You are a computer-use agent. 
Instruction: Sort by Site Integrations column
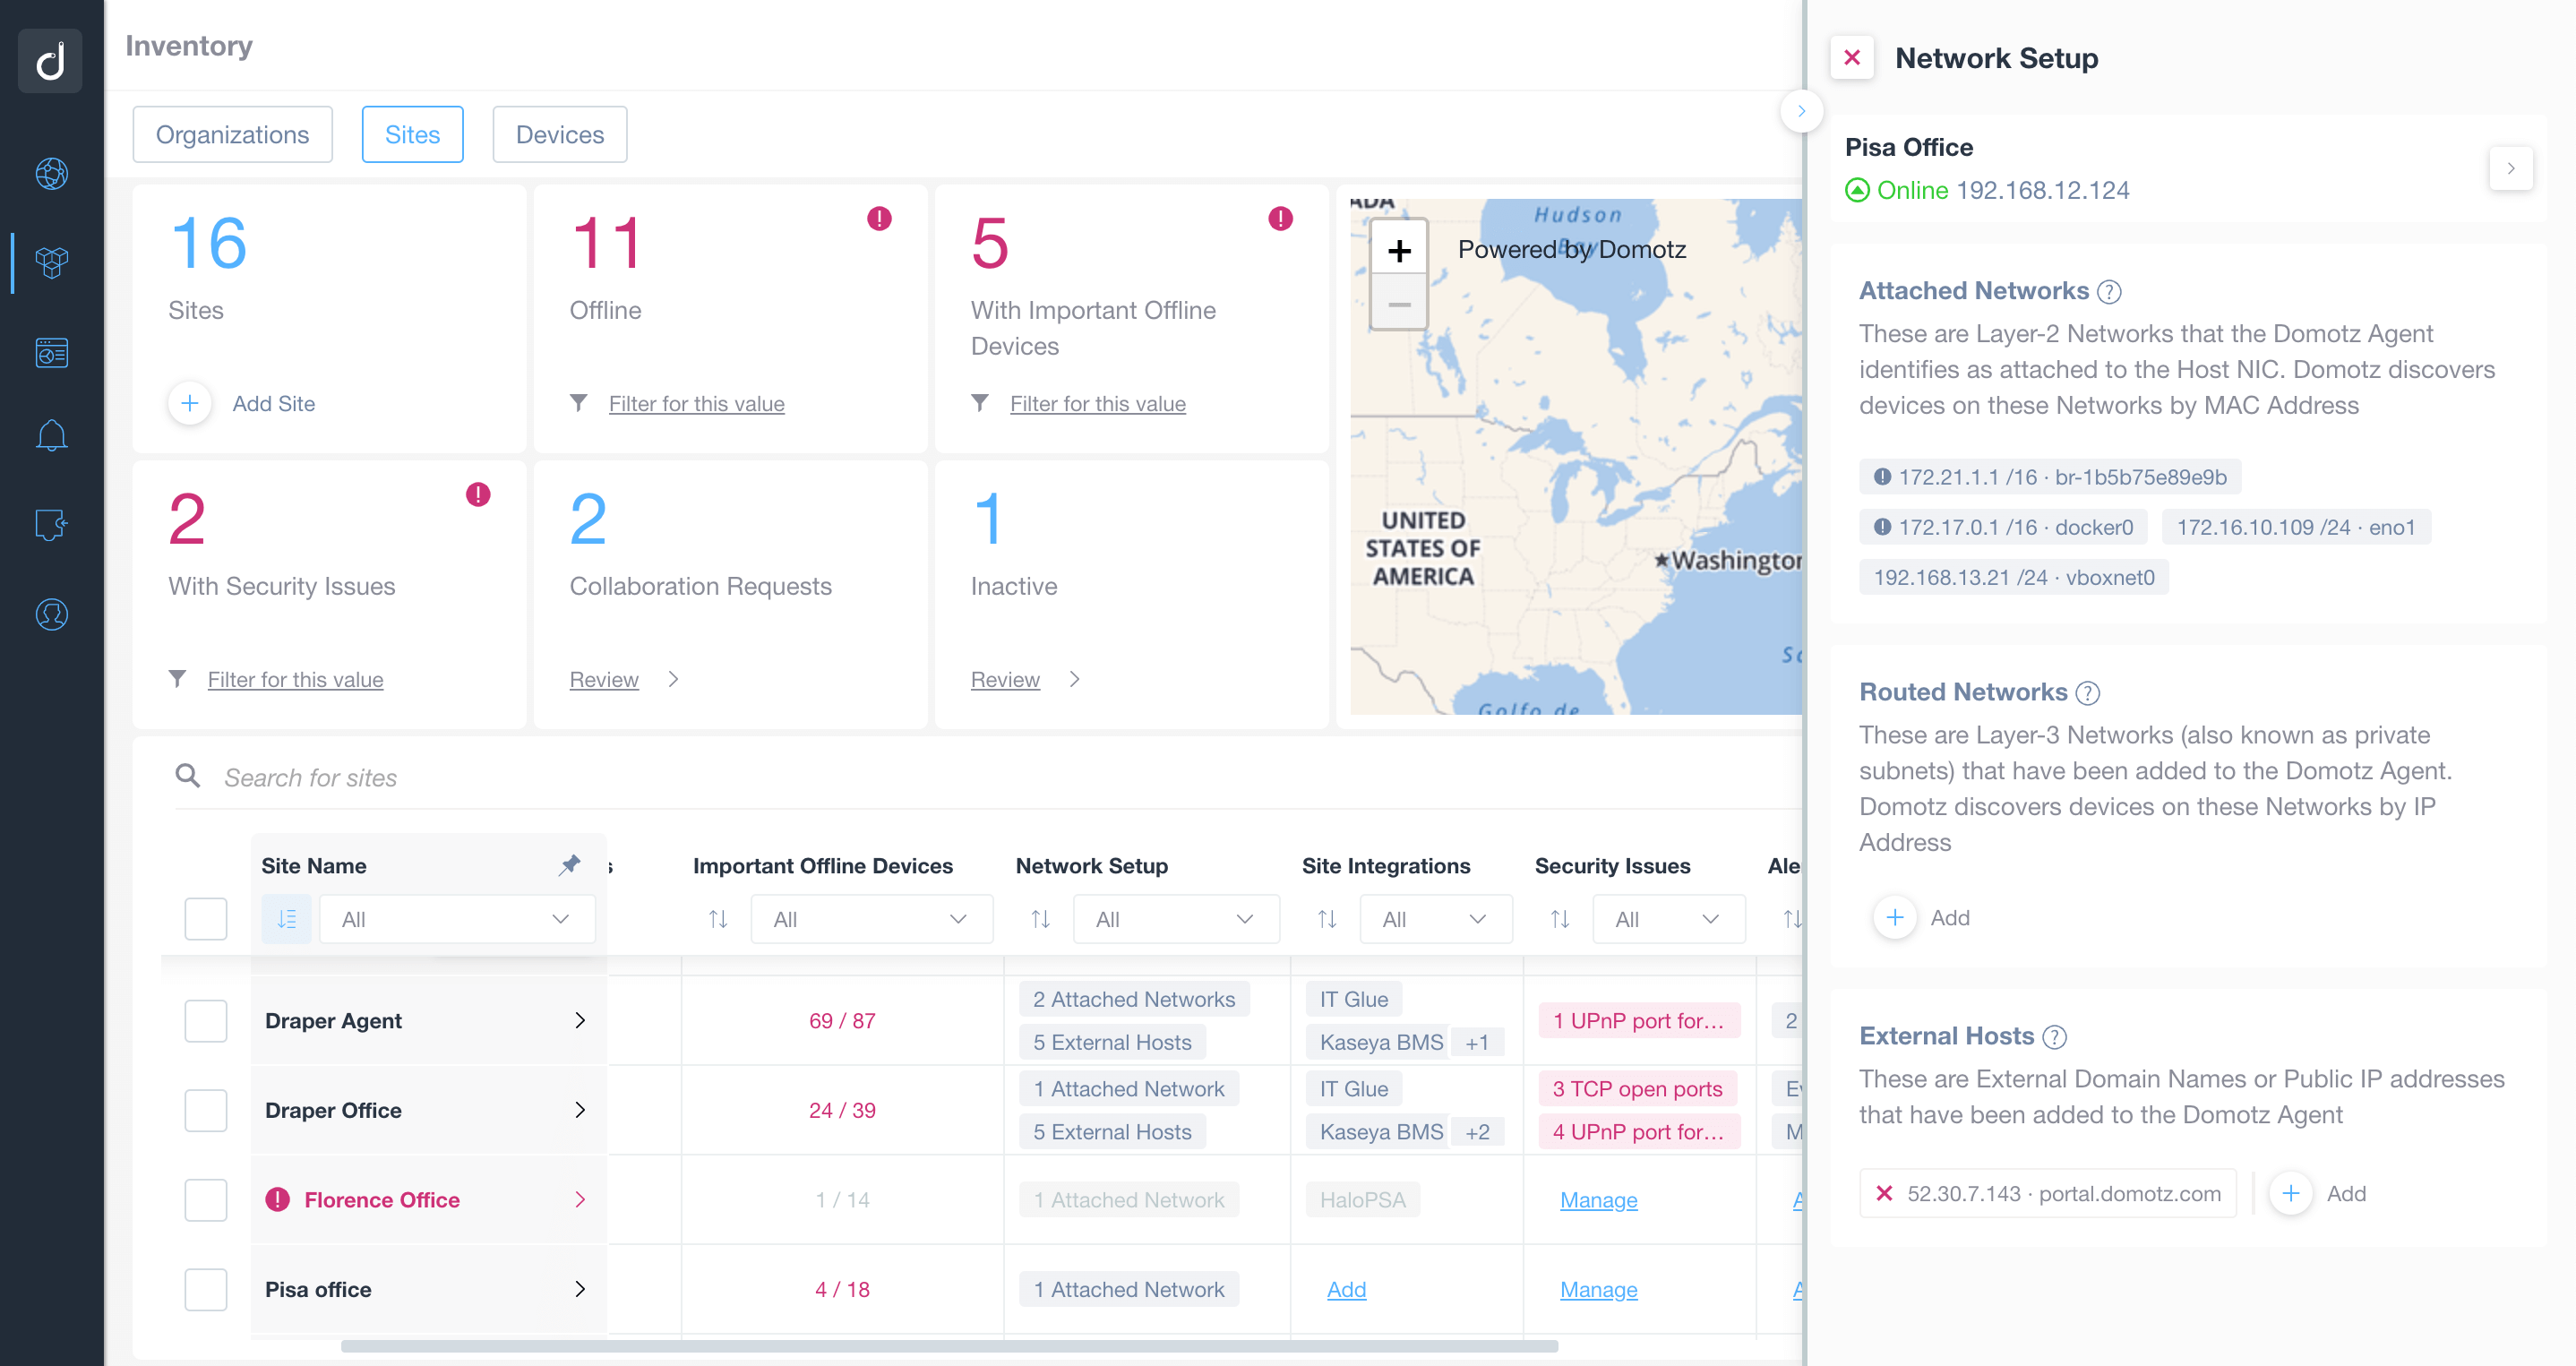[x=1326, y=919]
